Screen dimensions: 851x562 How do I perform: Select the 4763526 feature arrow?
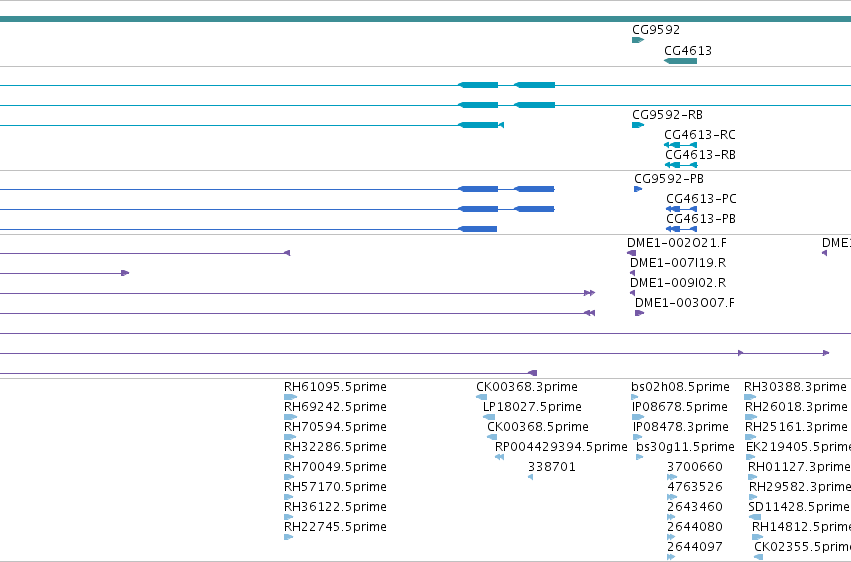coord(672,497)
